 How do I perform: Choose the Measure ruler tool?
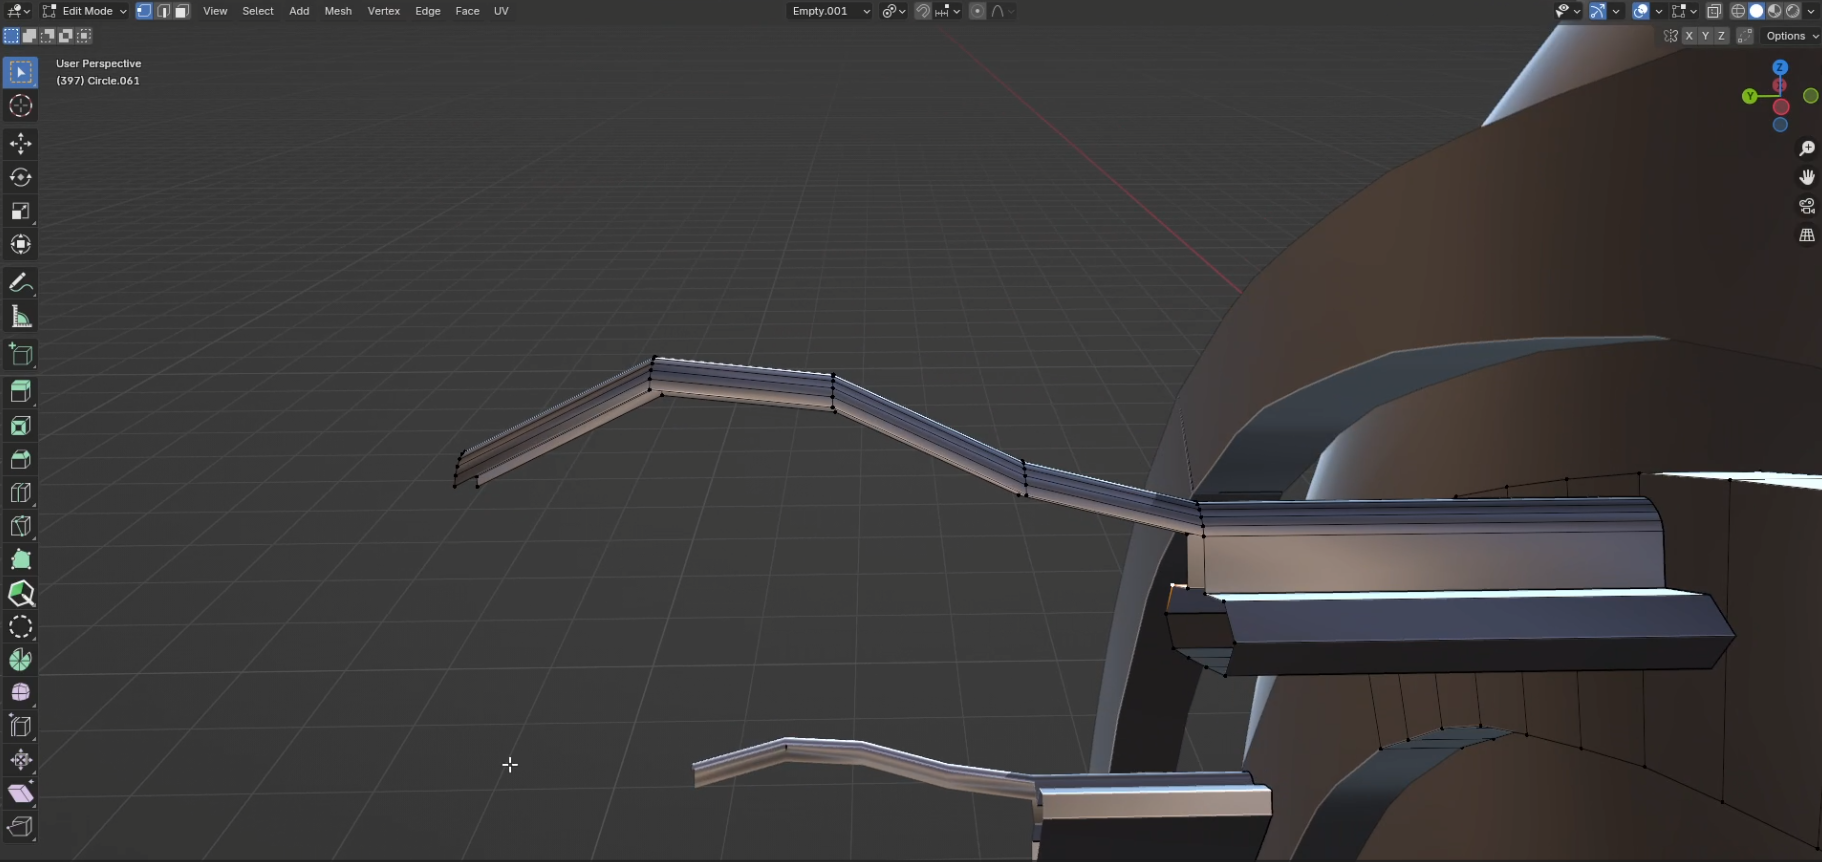[x=21, y=317]
